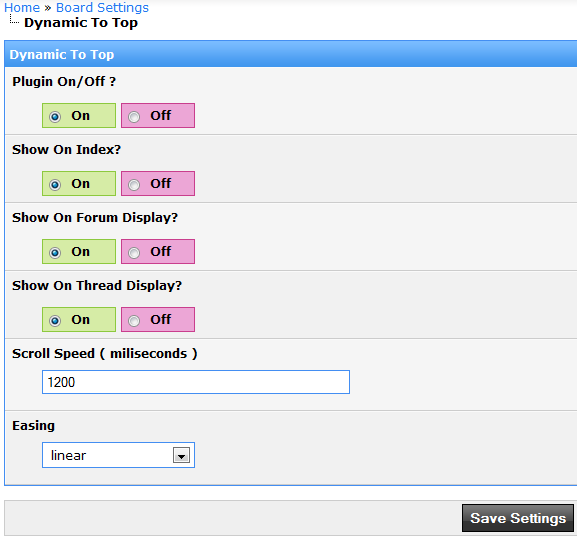Click the Show On Thread Display? label
The width and height of the screenshot is (577, 537).
(97, 286)
